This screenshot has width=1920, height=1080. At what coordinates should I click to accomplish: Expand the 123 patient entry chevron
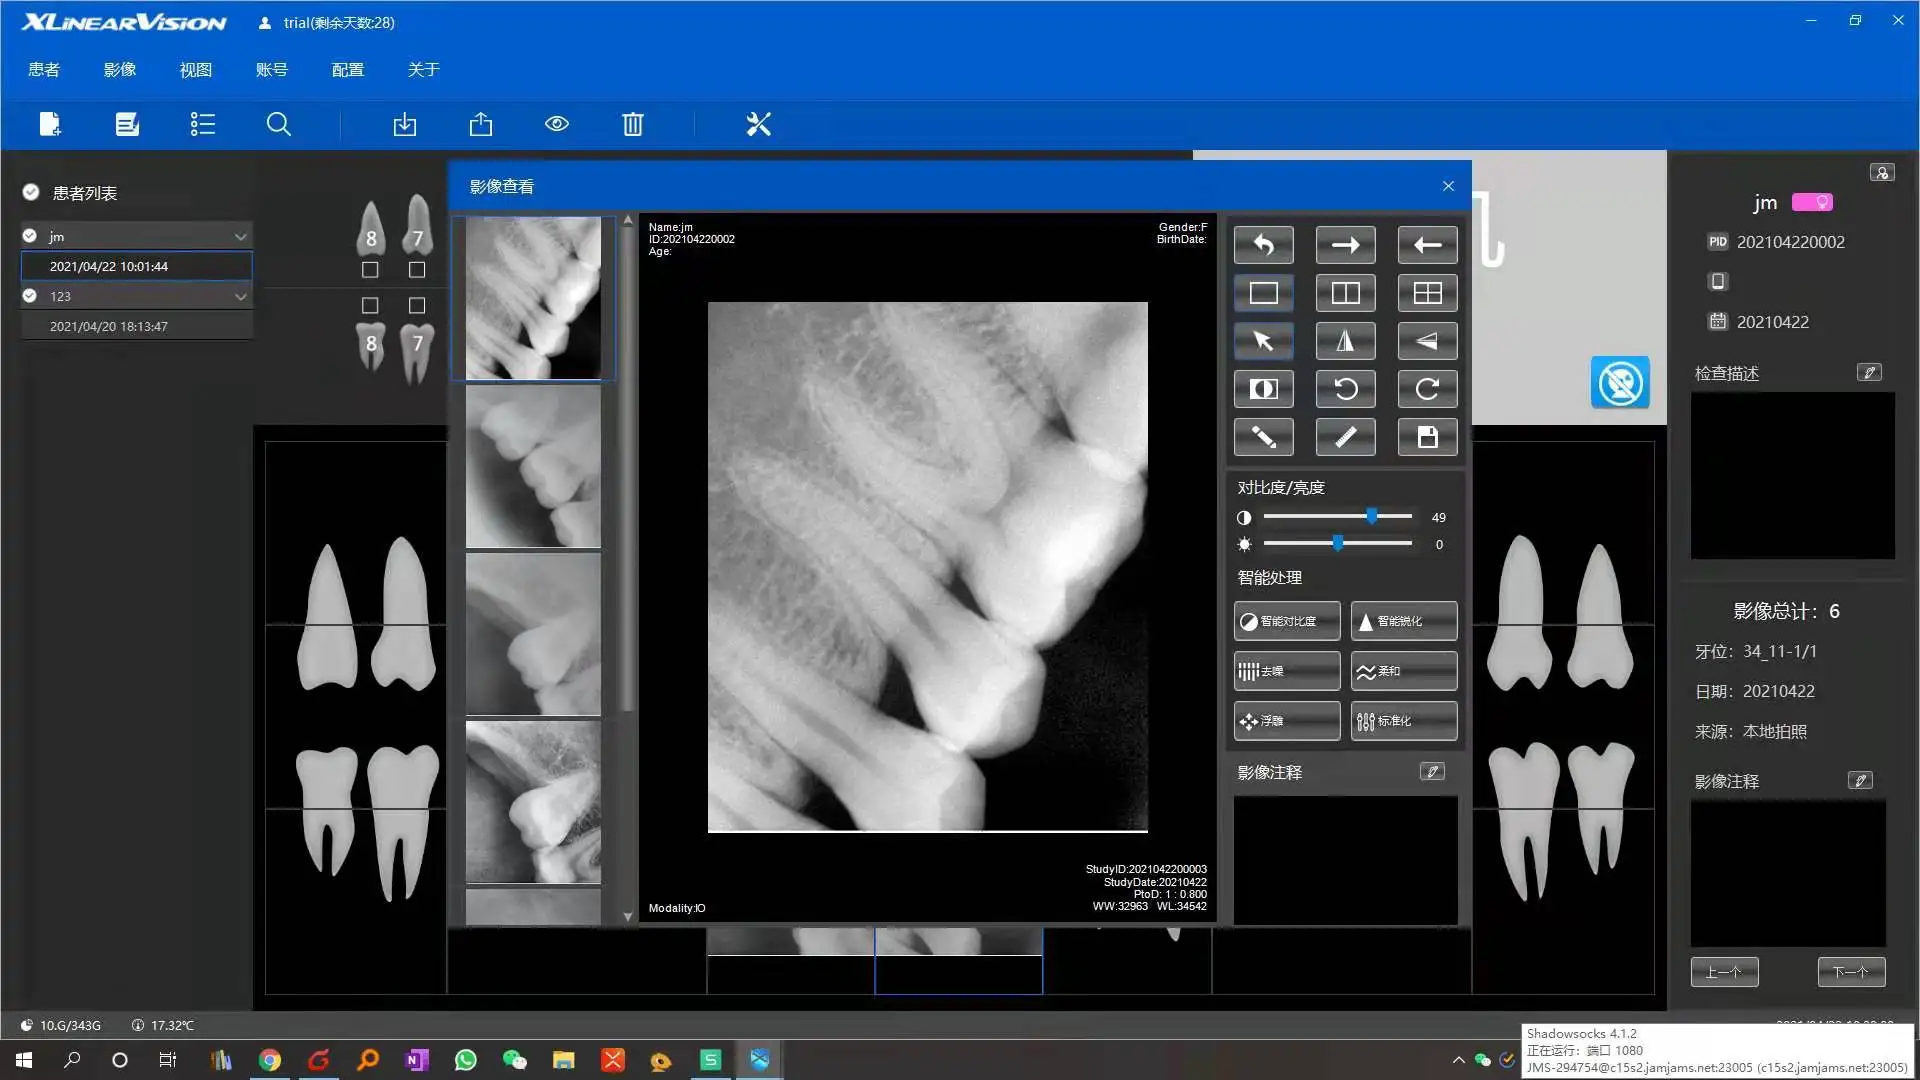coord(240,297)
